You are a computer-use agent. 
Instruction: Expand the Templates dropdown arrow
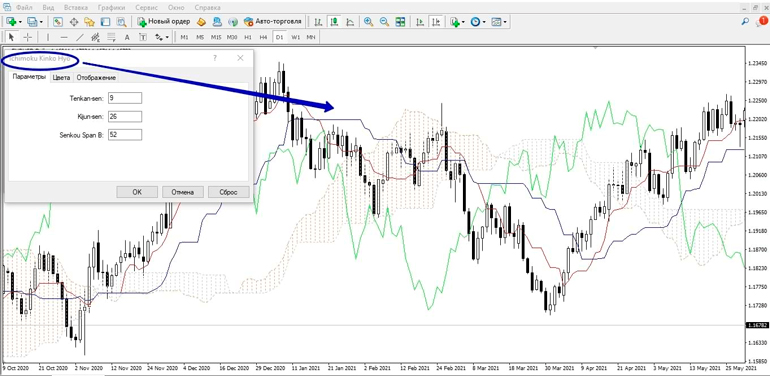505,22
